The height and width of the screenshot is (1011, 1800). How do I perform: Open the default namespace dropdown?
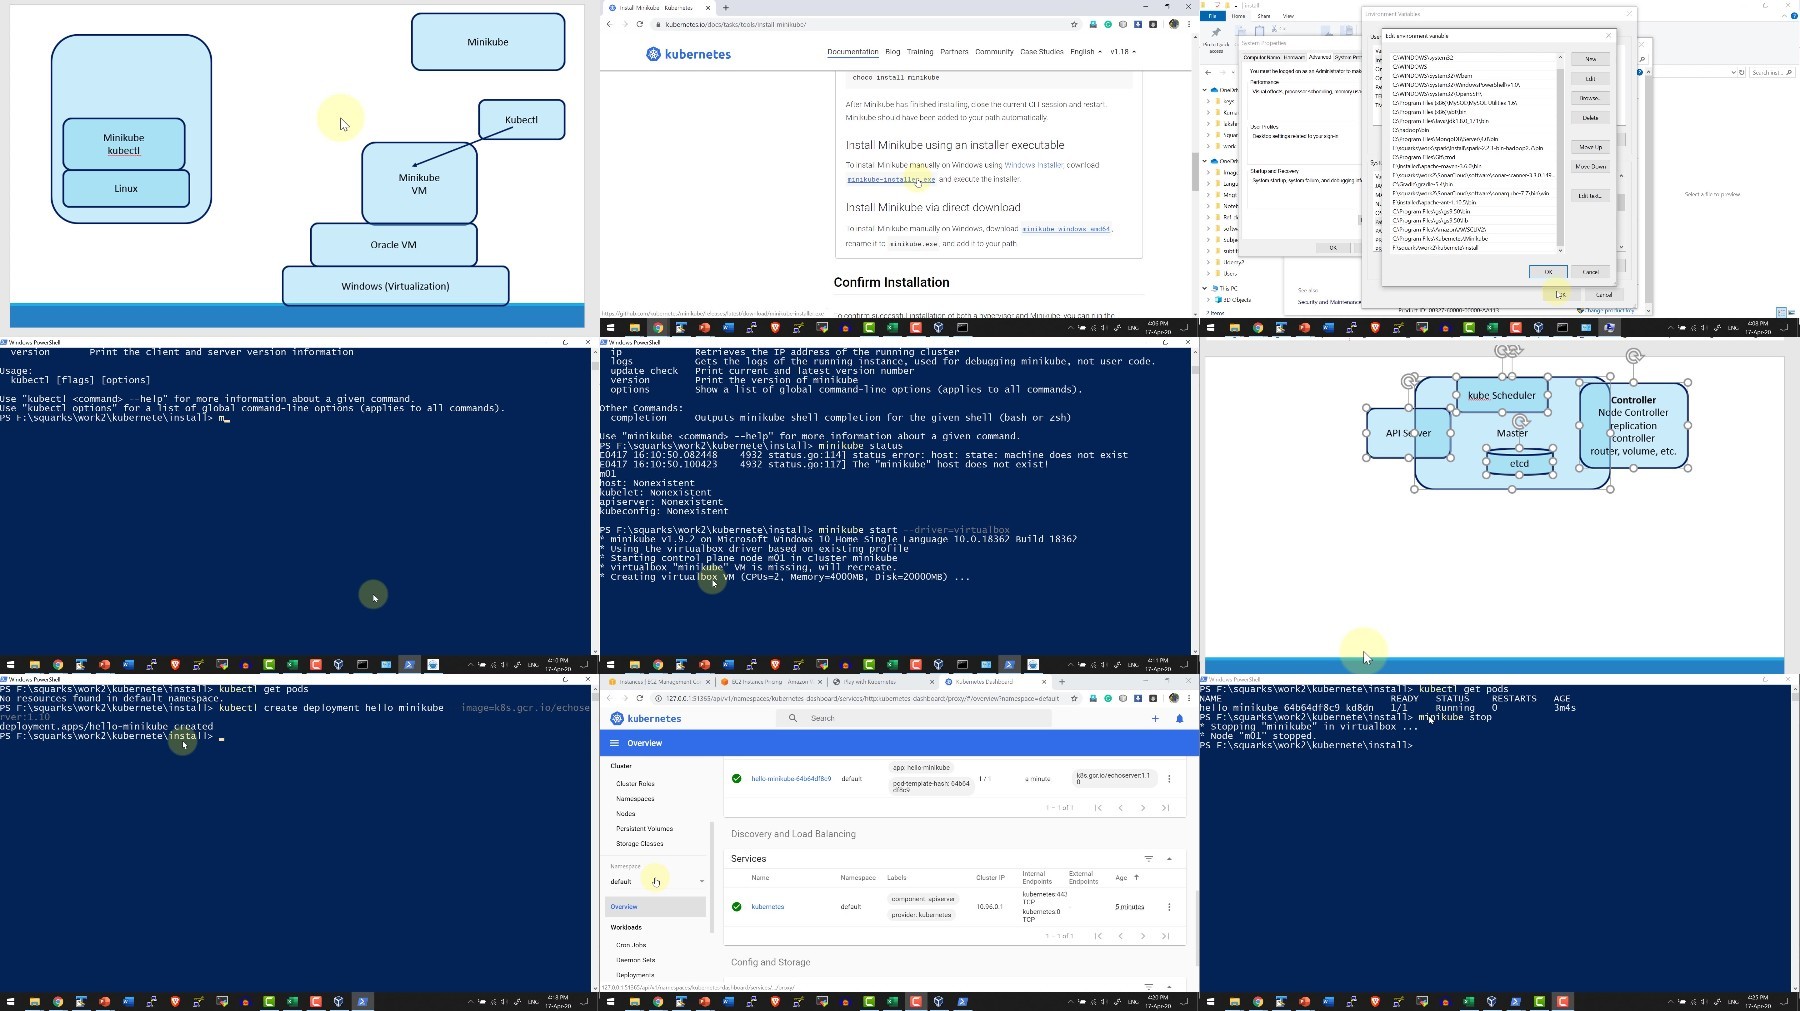point(657,881)
